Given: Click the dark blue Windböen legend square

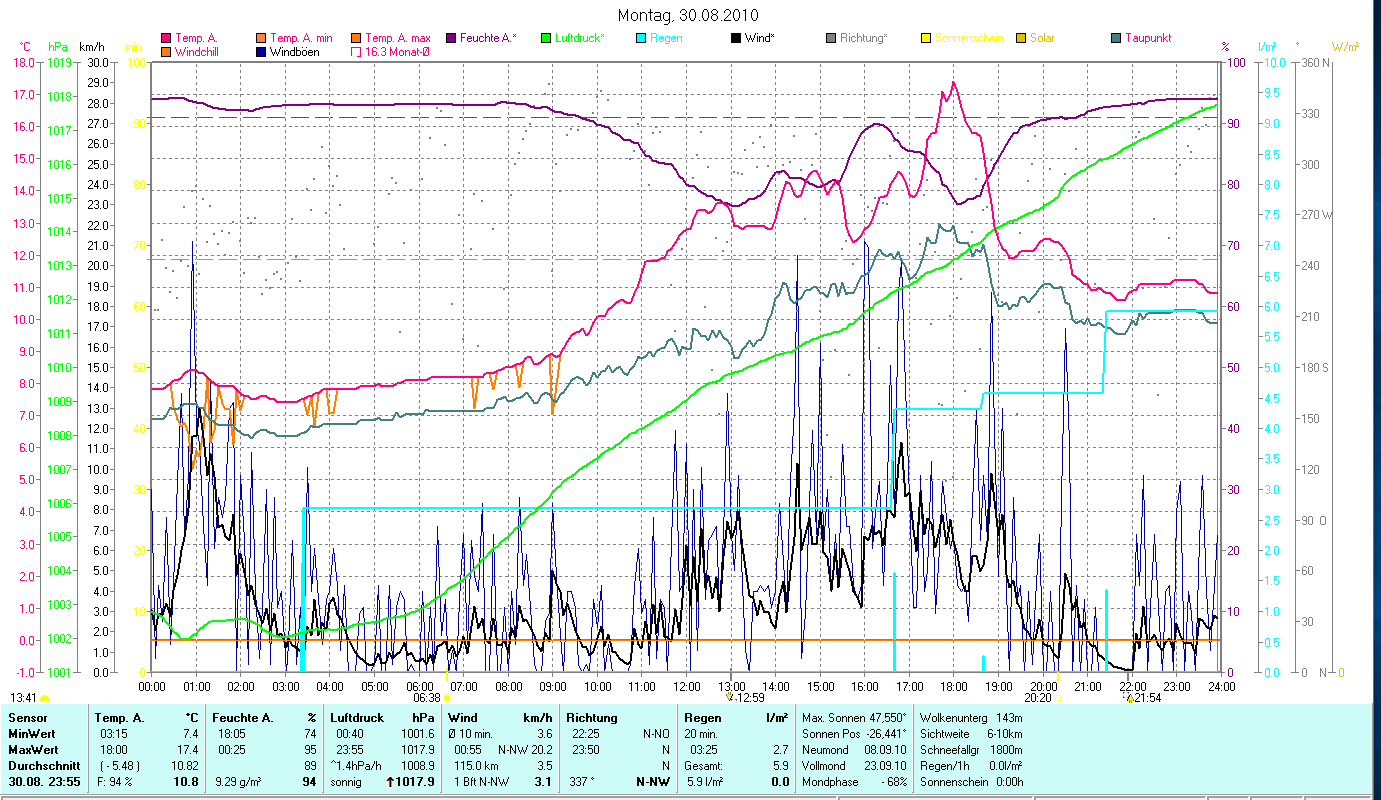Looking at the screenshot, I should click(x=262, y=51).
